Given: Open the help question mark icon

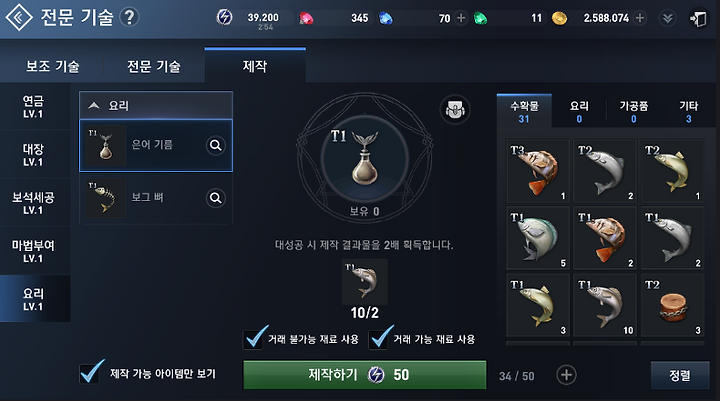Looking at the screenshot, I should pos(129,17).
